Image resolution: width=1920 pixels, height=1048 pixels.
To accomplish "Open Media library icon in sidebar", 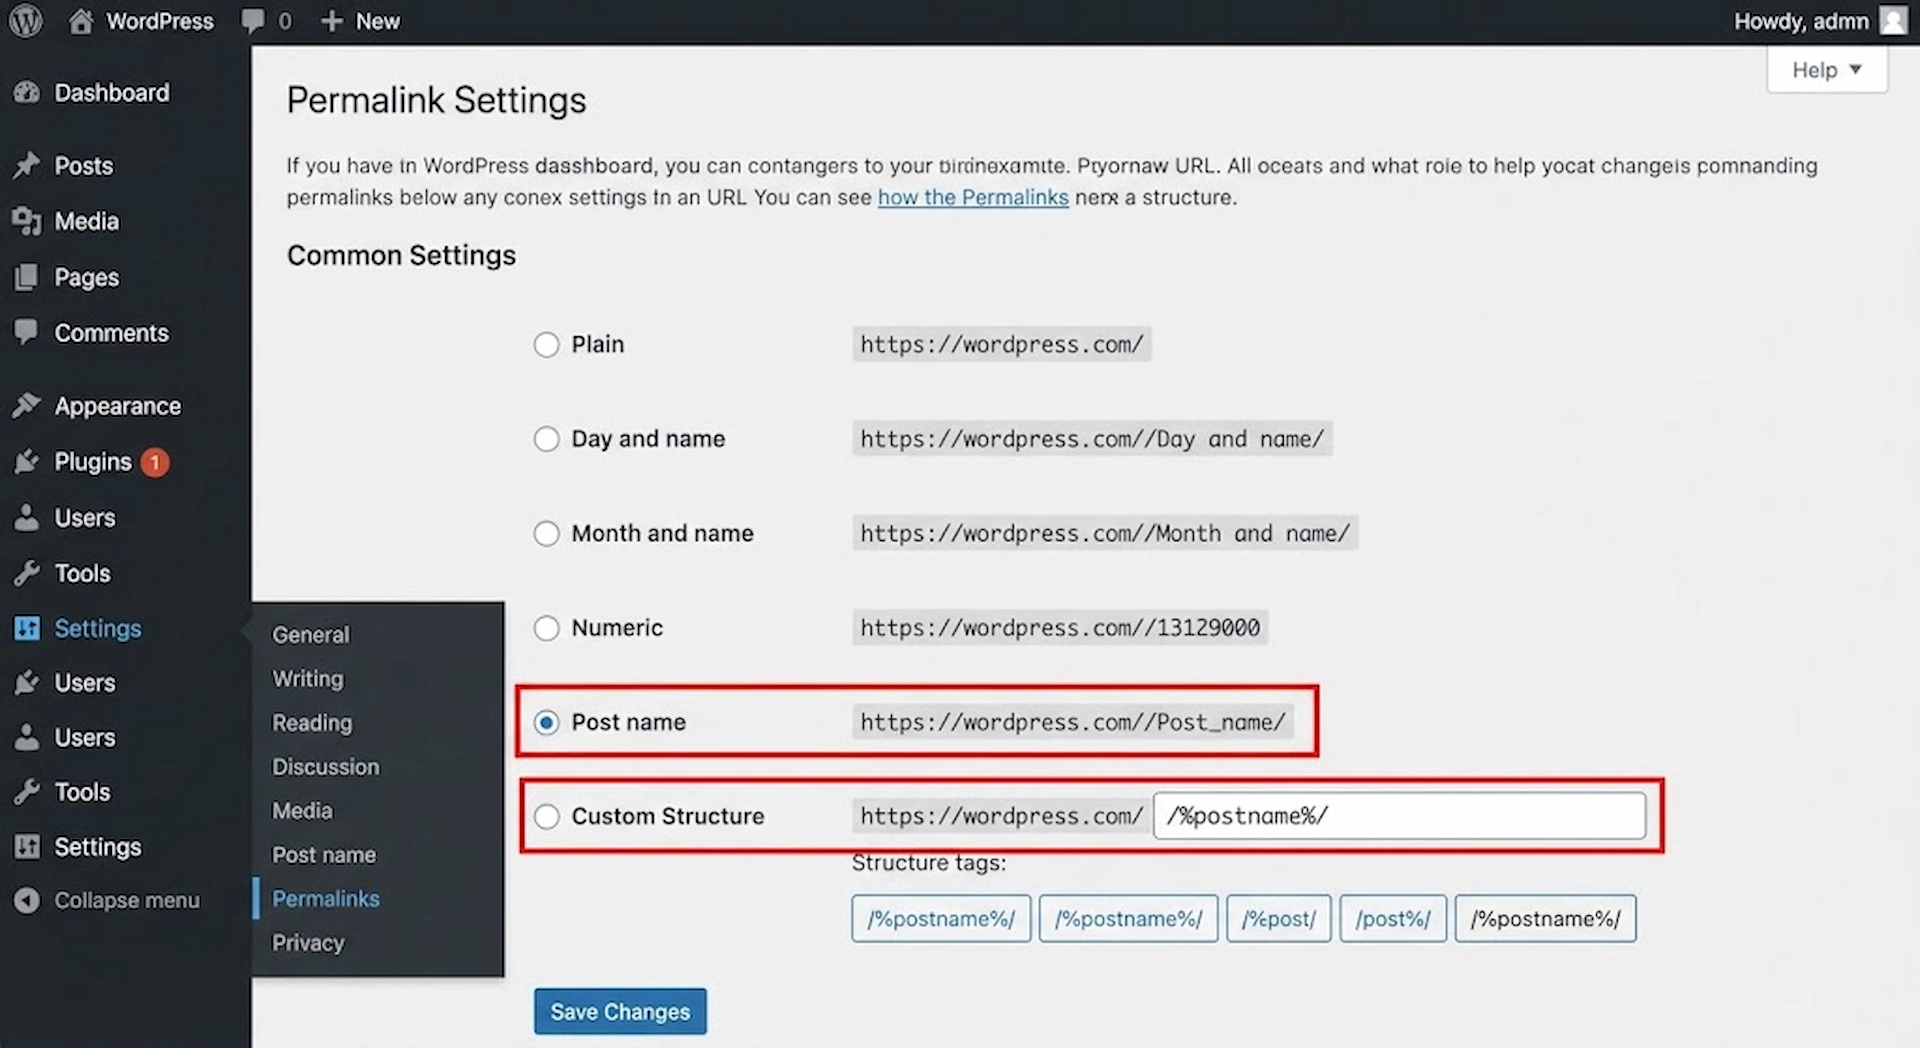I will 27,221.
